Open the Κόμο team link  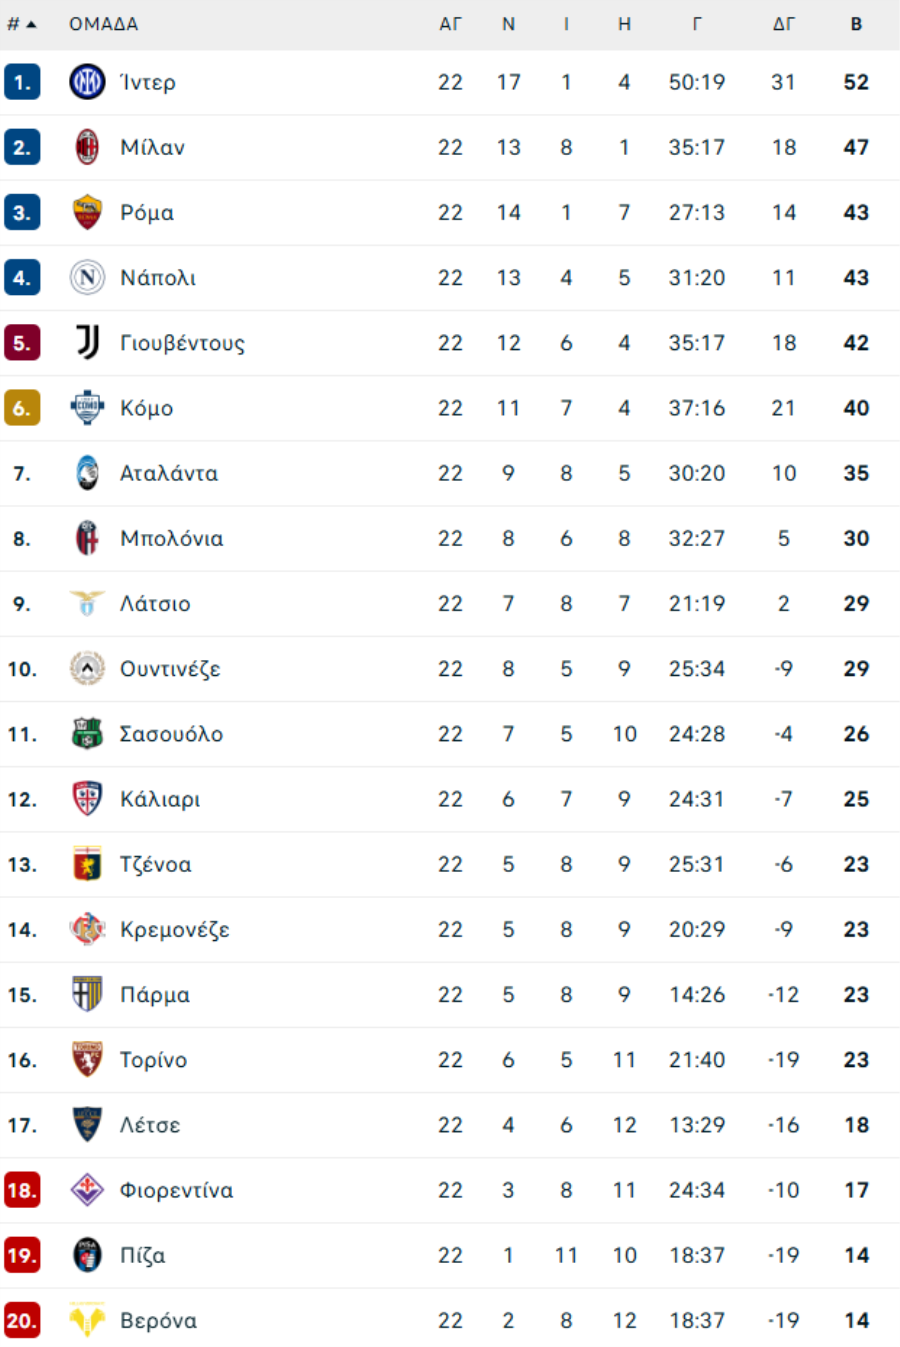[x=146, y=408]
